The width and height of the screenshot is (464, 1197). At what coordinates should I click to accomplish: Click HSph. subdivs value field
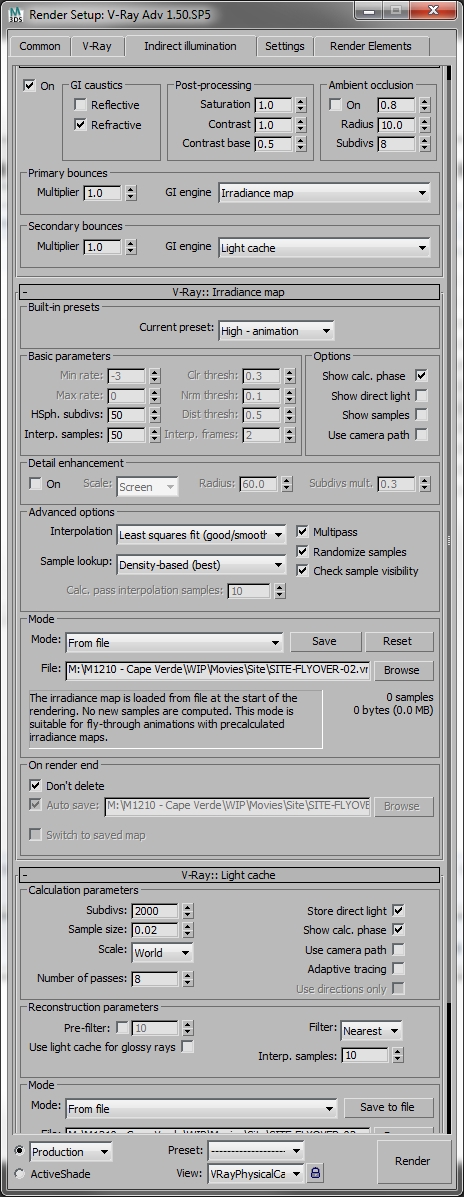pyautogui.click(x=127, y=415)
